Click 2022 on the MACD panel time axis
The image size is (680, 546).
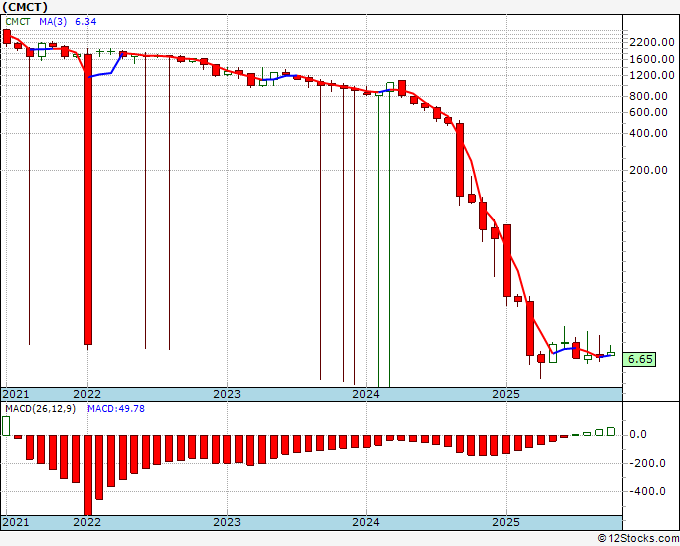pyautogui.click(x=87, y=522)
